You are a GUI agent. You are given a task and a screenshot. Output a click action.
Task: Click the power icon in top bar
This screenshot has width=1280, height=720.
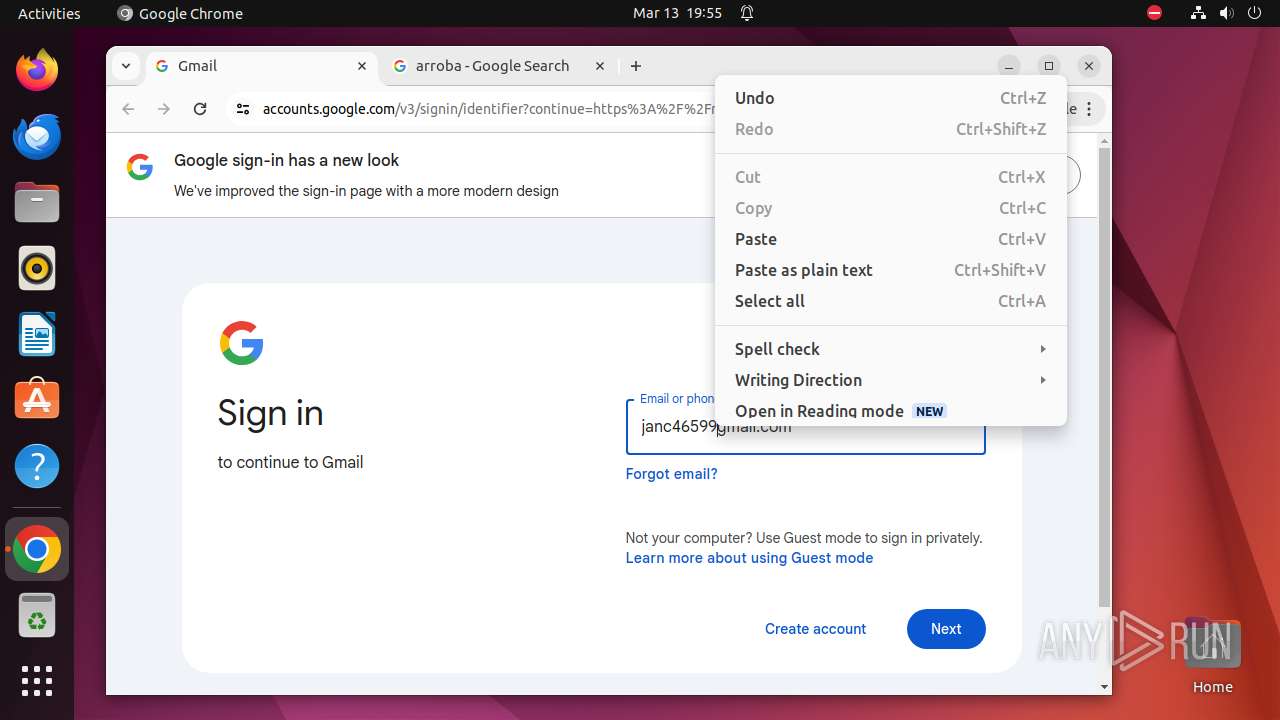(x=1255, y=13)
